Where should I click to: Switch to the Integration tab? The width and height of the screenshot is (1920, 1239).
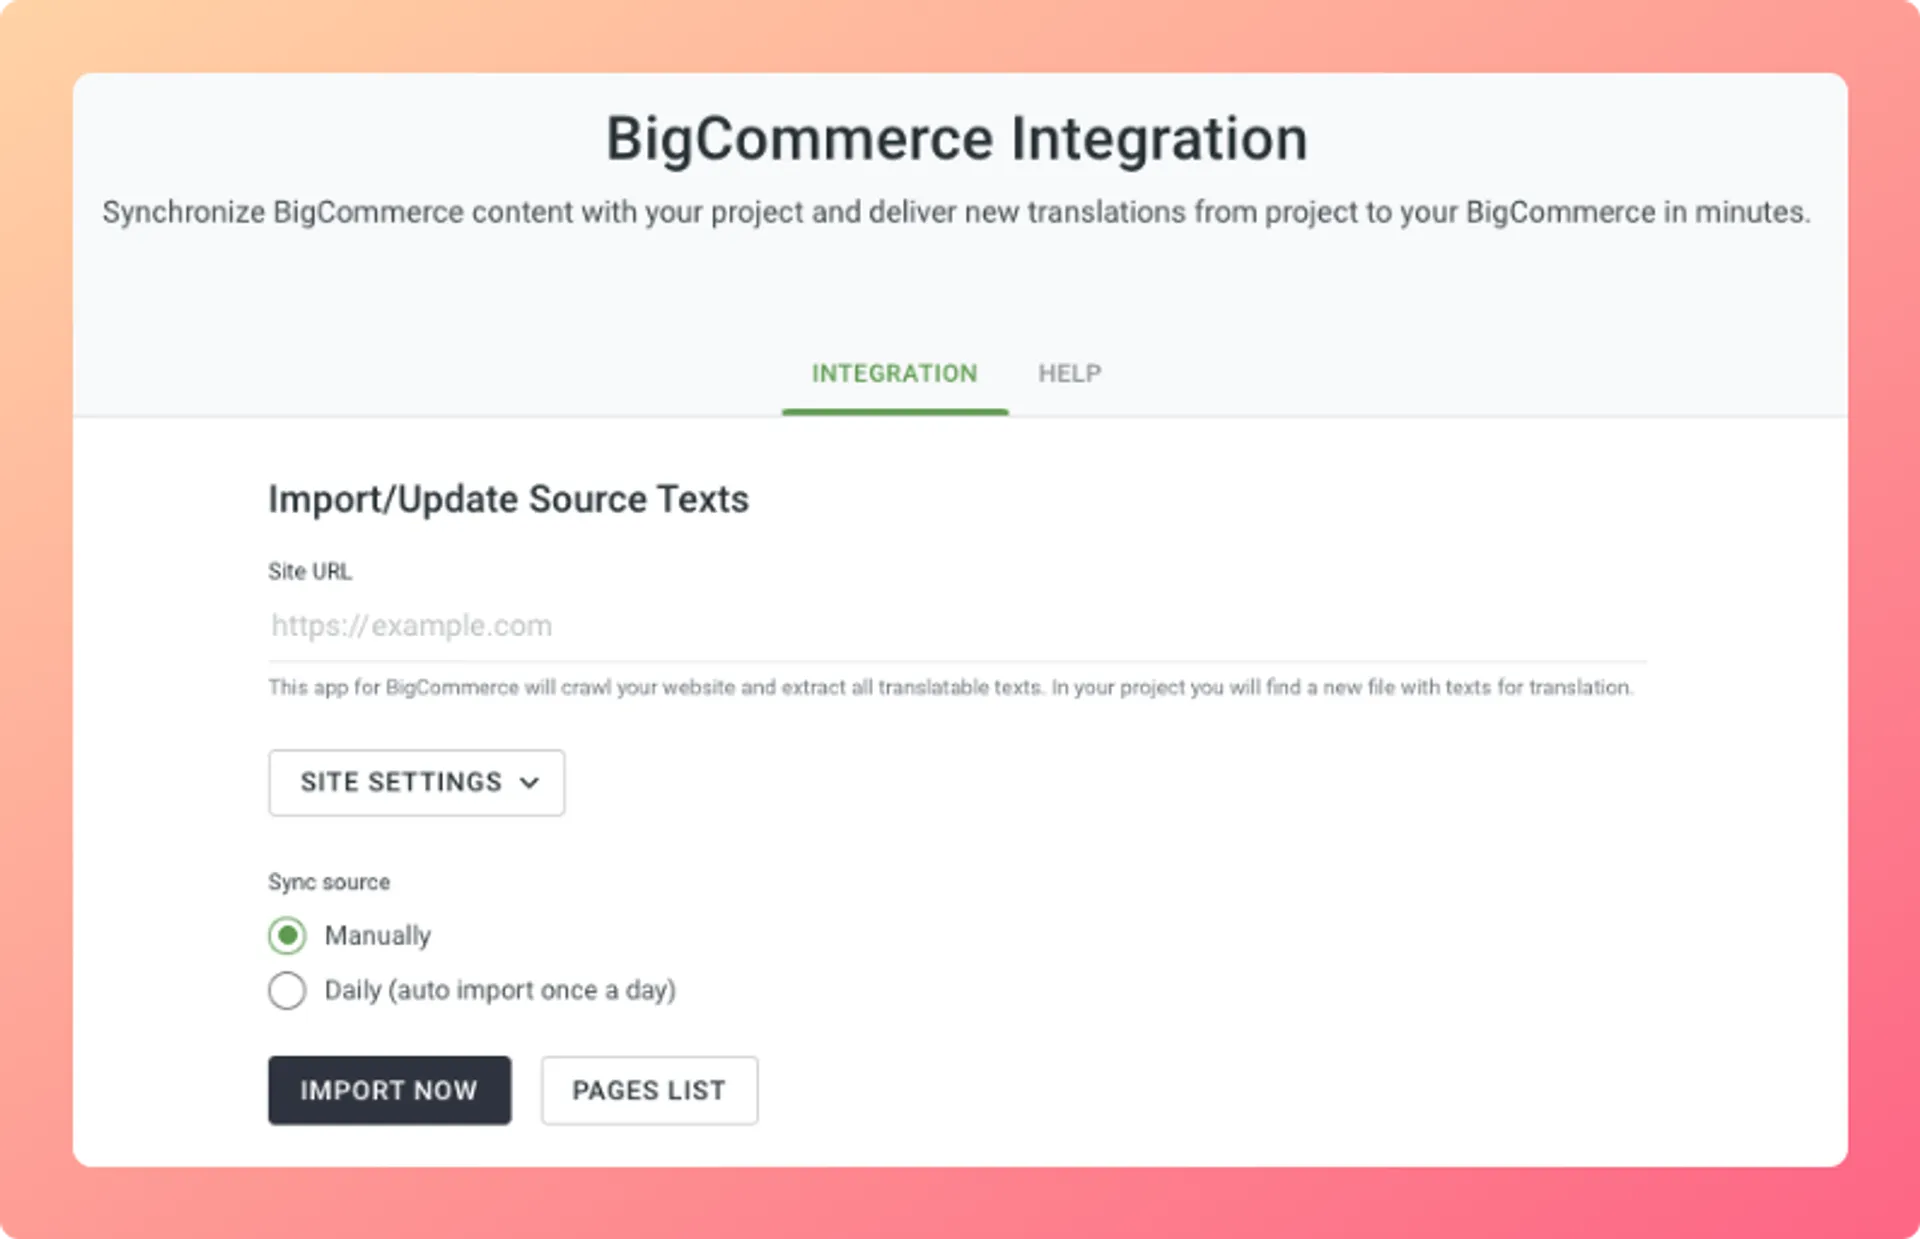894,374
